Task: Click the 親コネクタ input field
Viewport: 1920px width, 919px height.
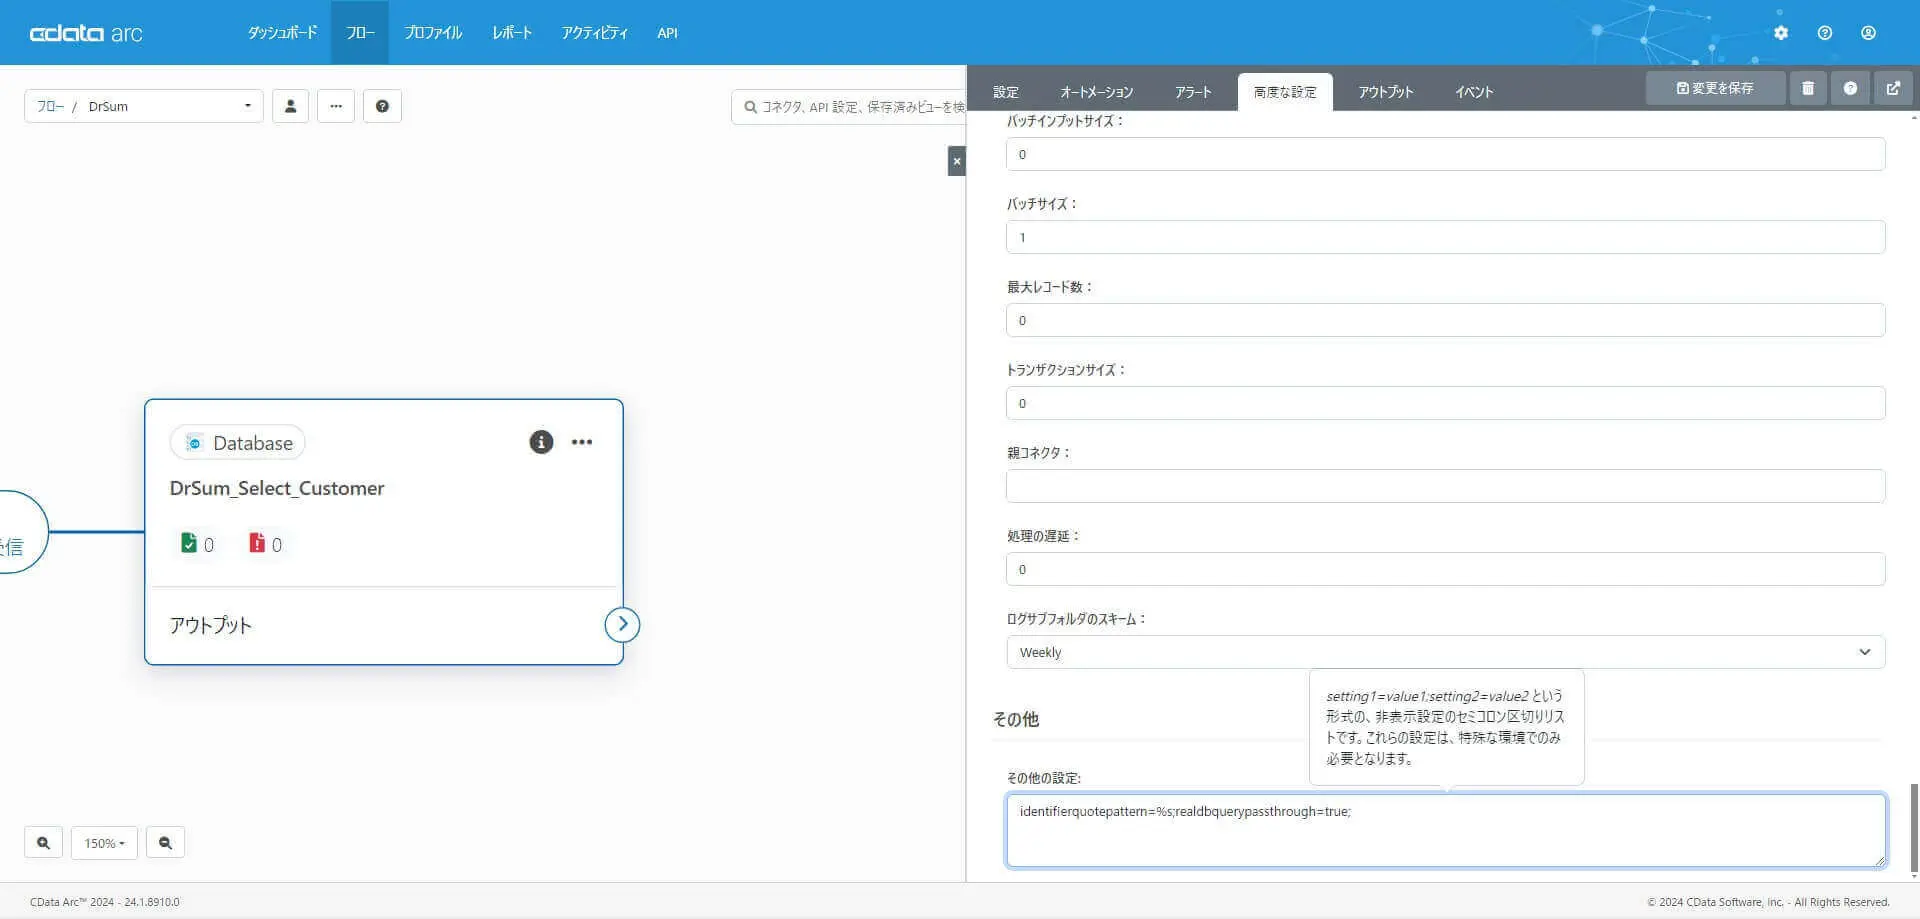Action: point(1446,486)
